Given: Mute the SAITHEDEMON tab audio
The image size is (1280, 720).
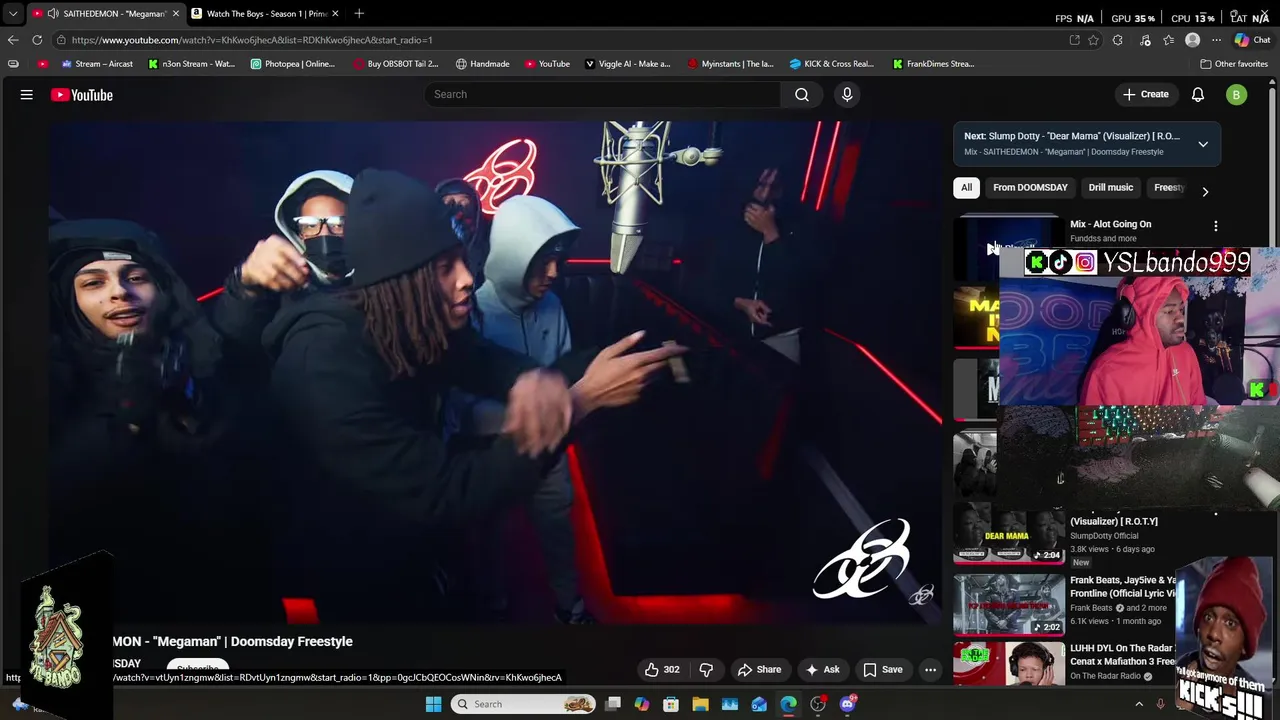Looking at the screenshot, I should [52, 13].
